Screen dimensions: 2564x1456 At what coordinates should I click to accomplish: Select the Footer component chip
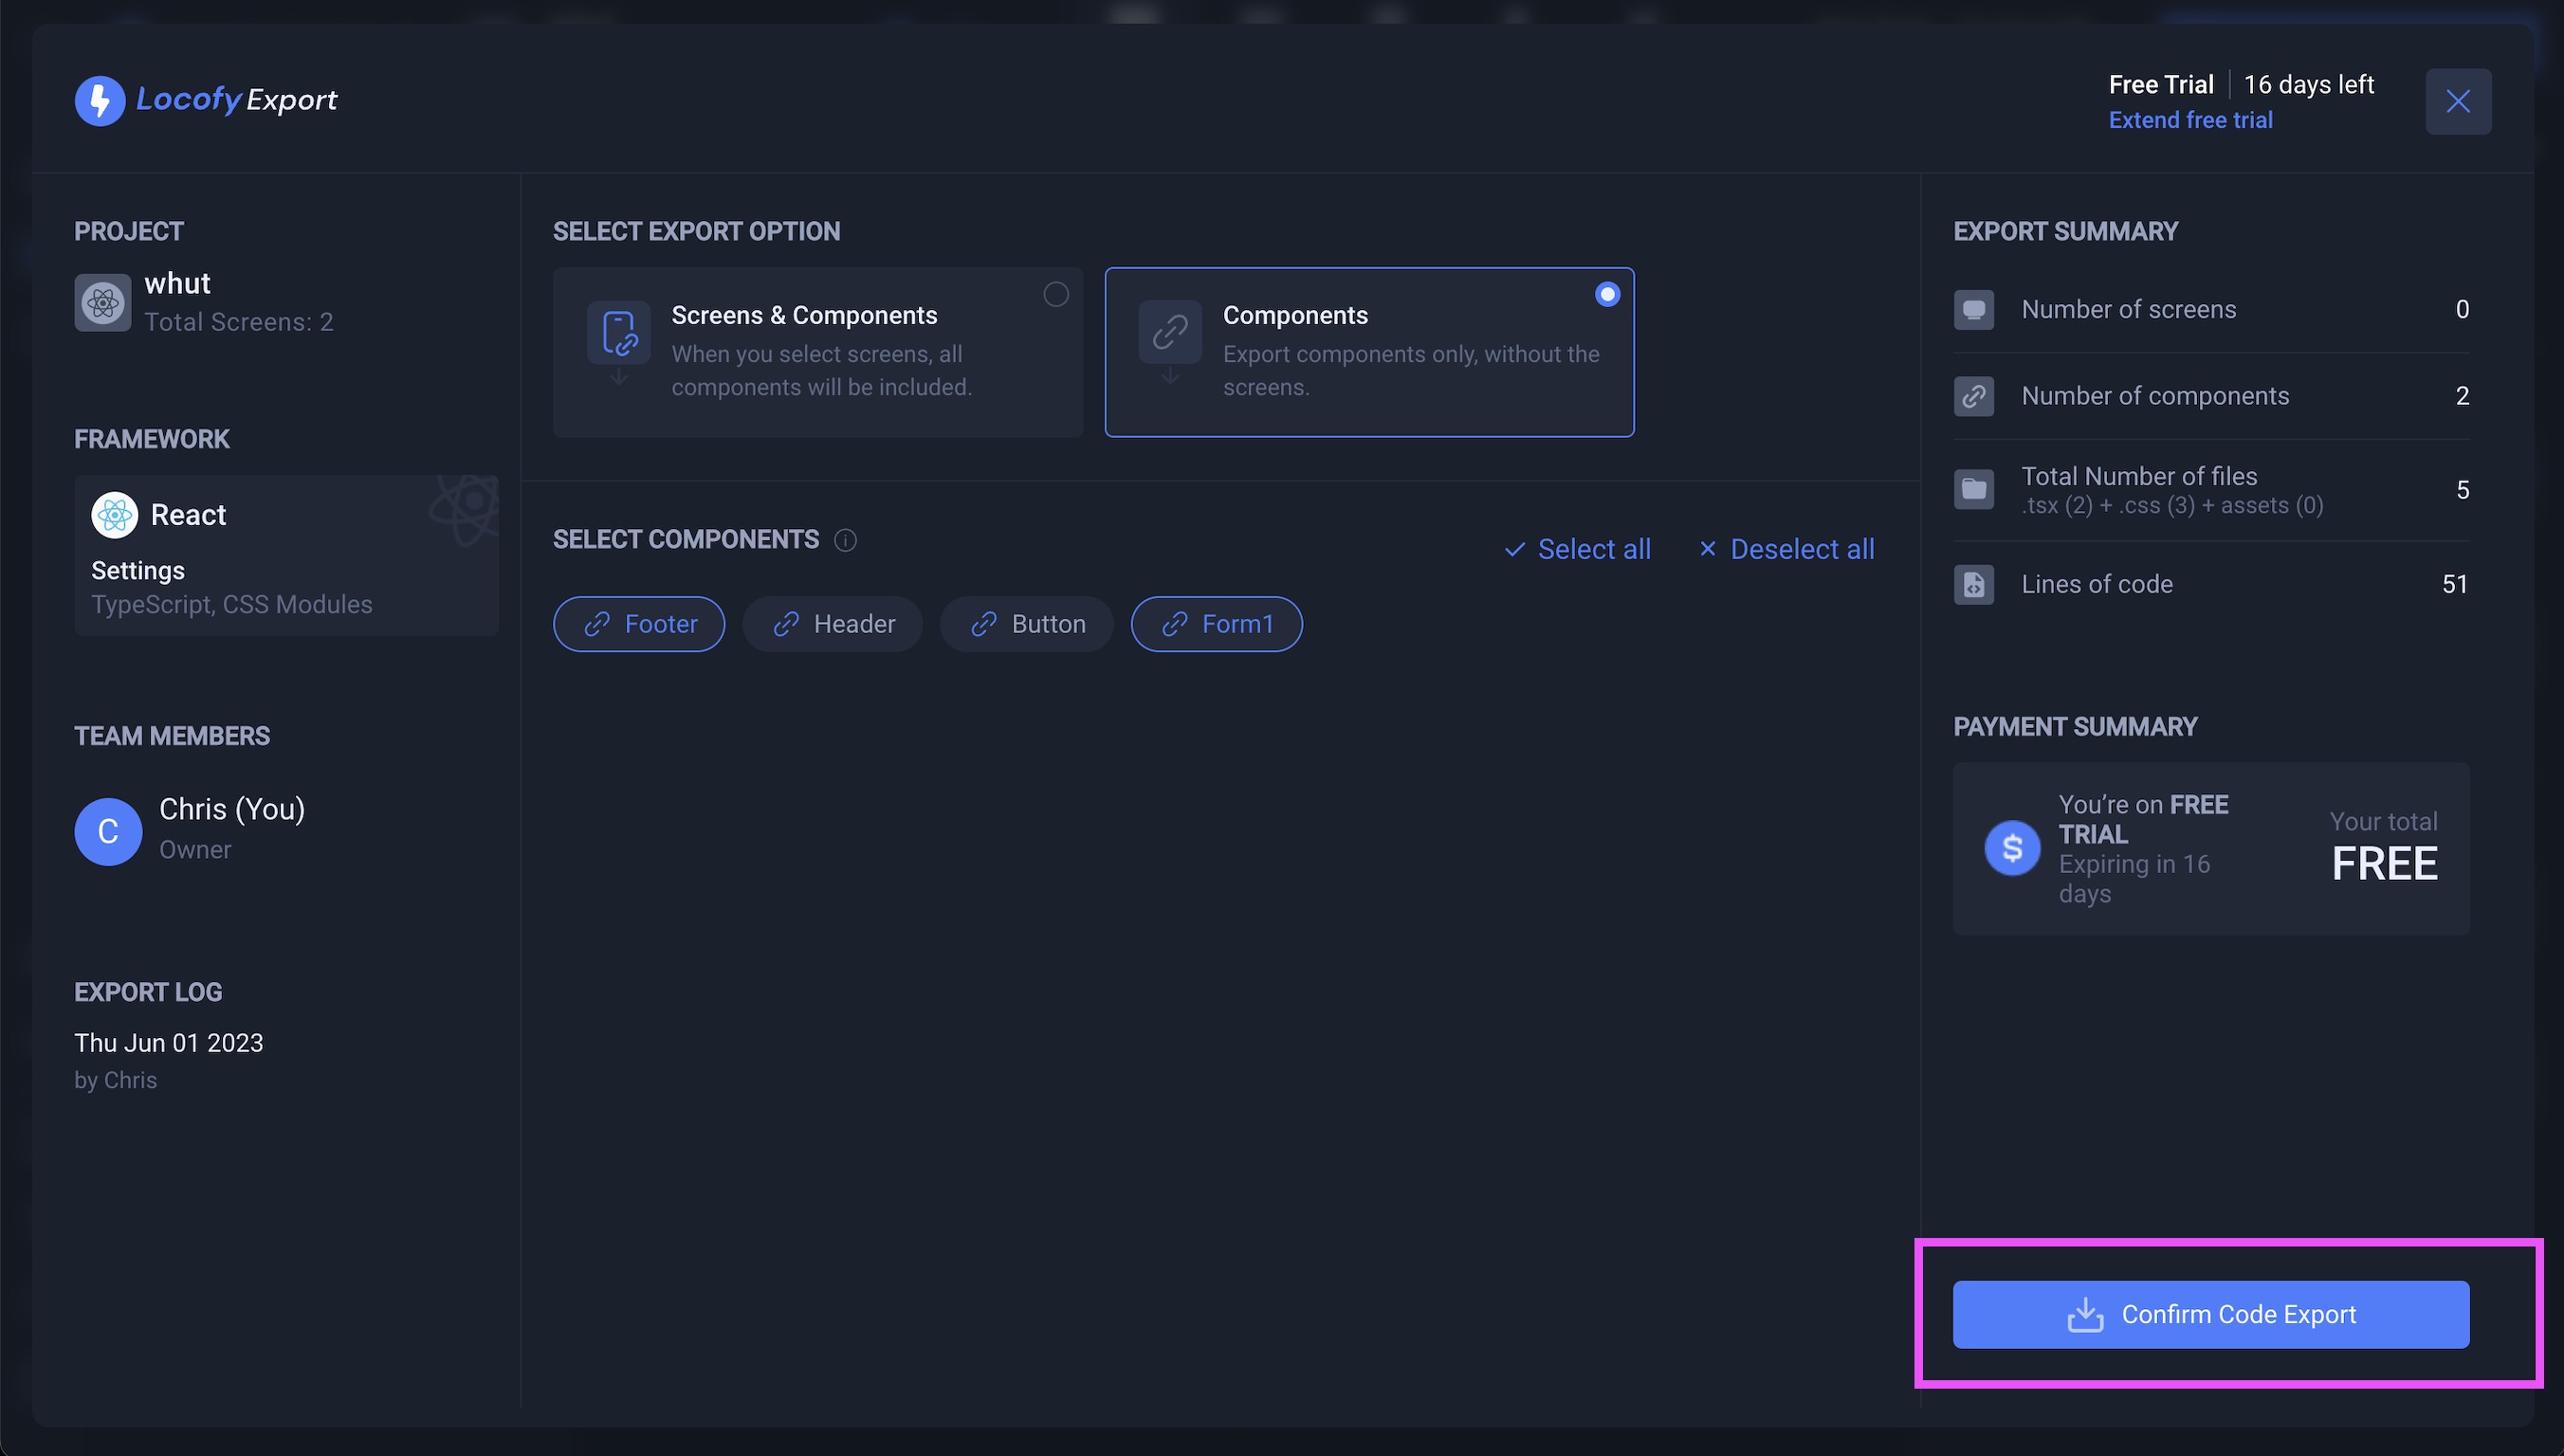coord(639,623)
